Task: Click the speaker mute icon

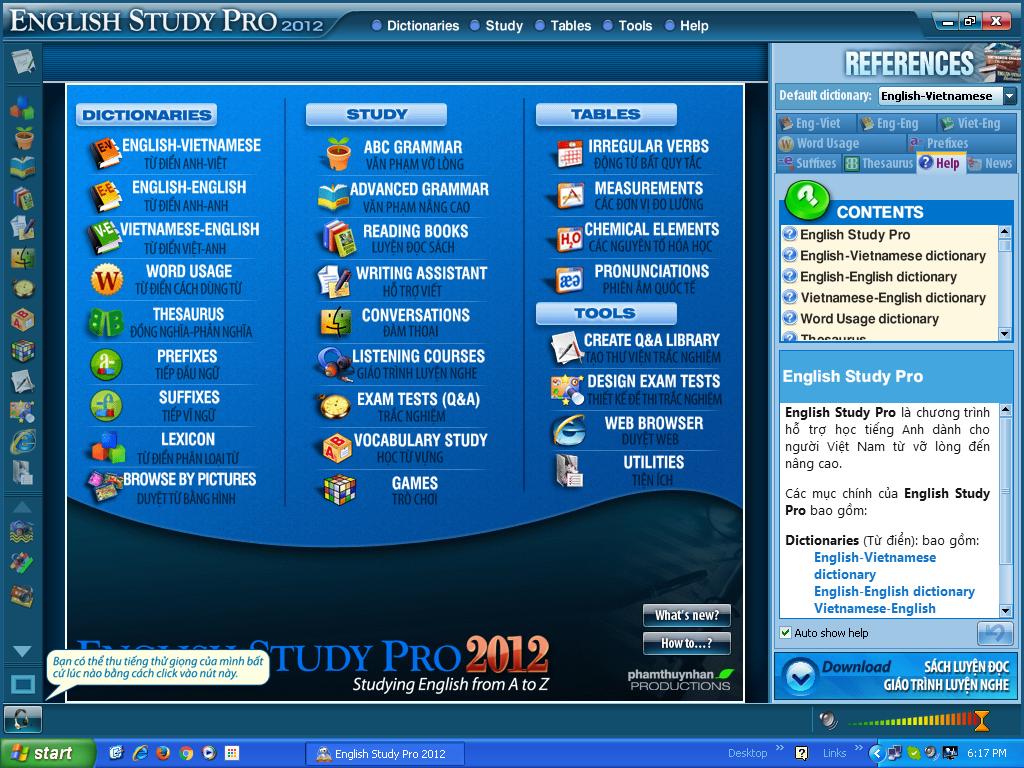Action: 827,720
